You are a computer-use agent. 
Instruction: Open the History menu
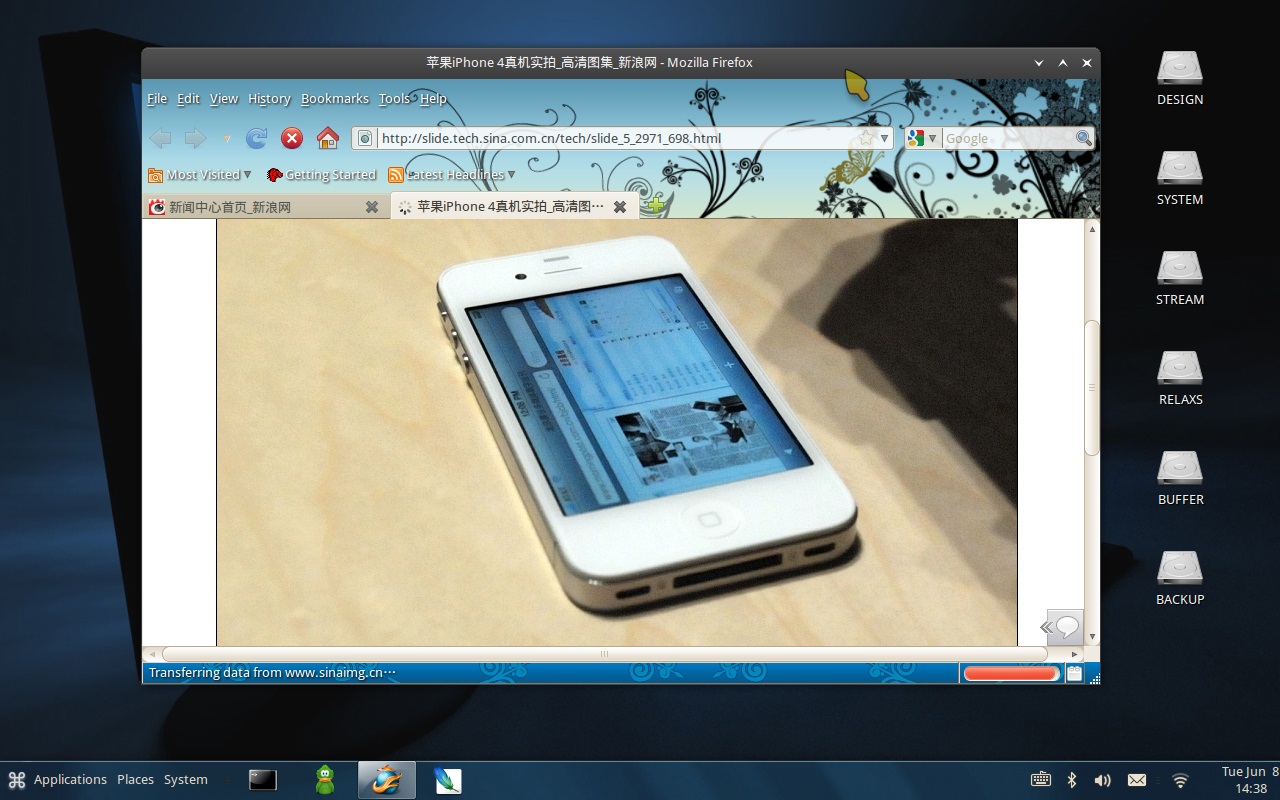pyautogui.click(x=269, y=98)
